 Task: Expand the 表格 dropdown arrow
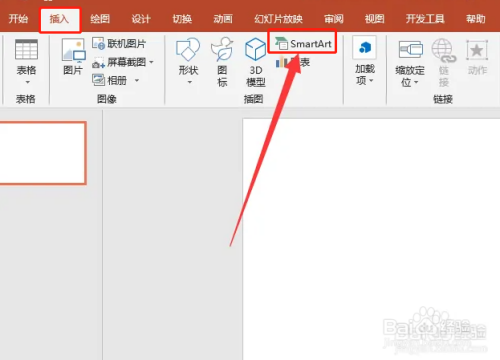[x=27, y=82]
